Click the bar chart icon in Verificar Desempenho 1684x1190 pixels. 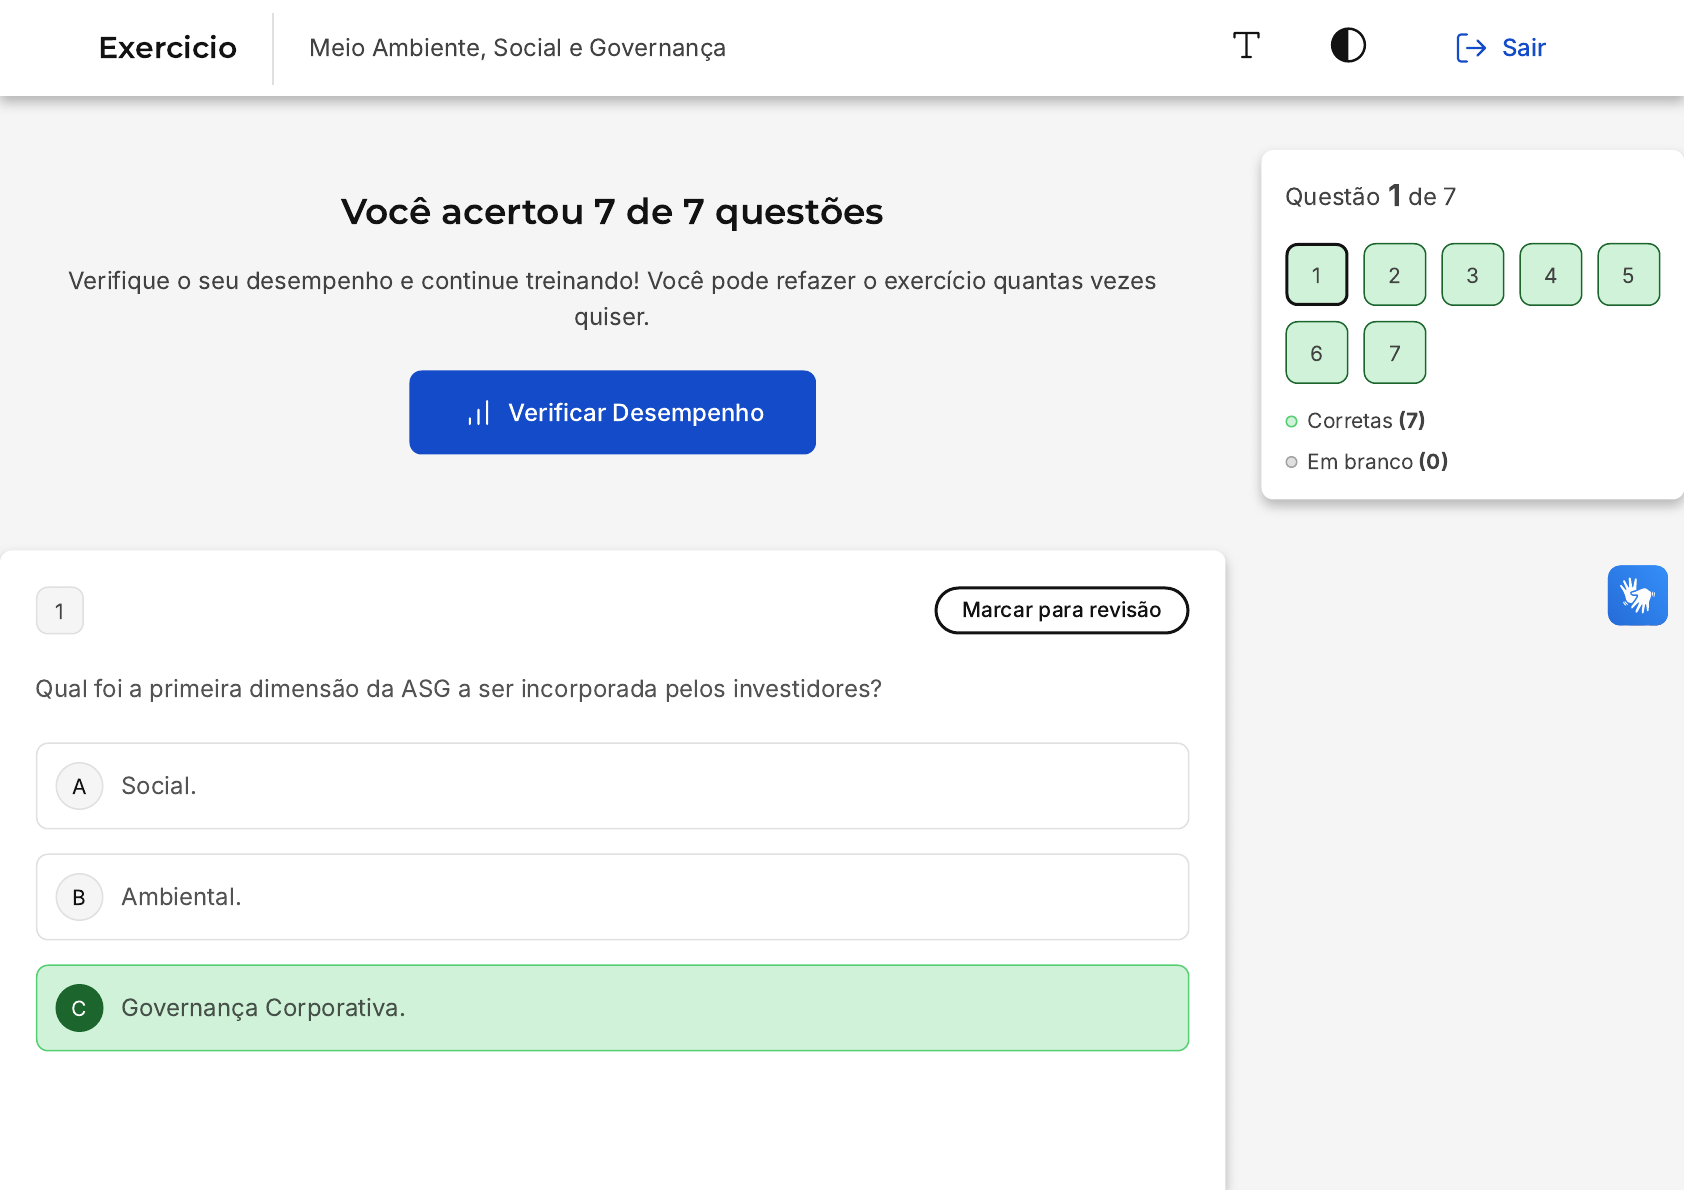pyautogui.click(x=479, y=413)
